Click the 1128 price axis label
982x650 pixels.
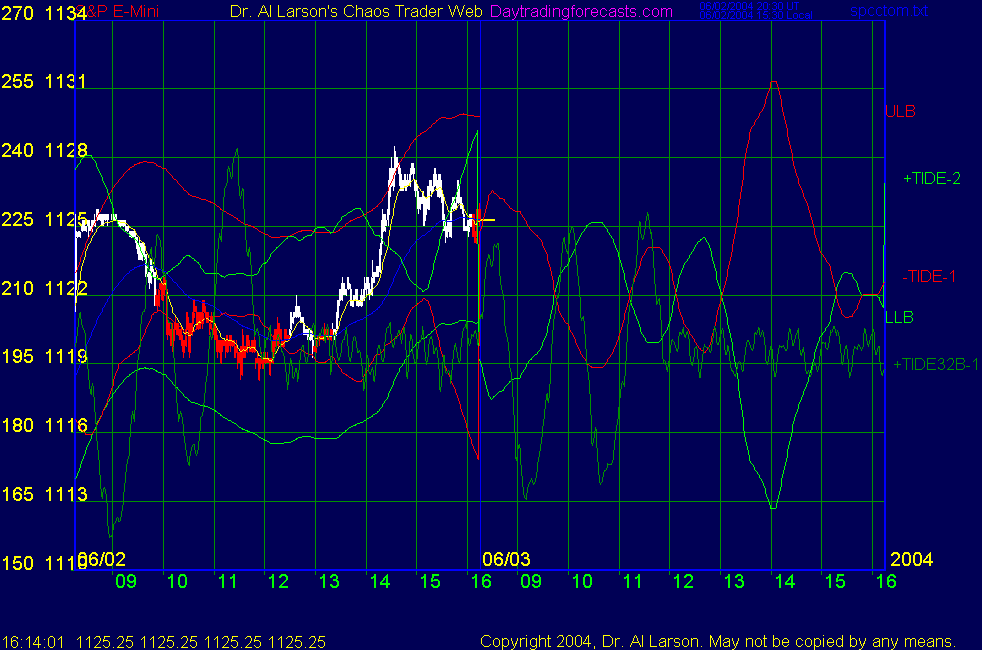tap(65, 151)
